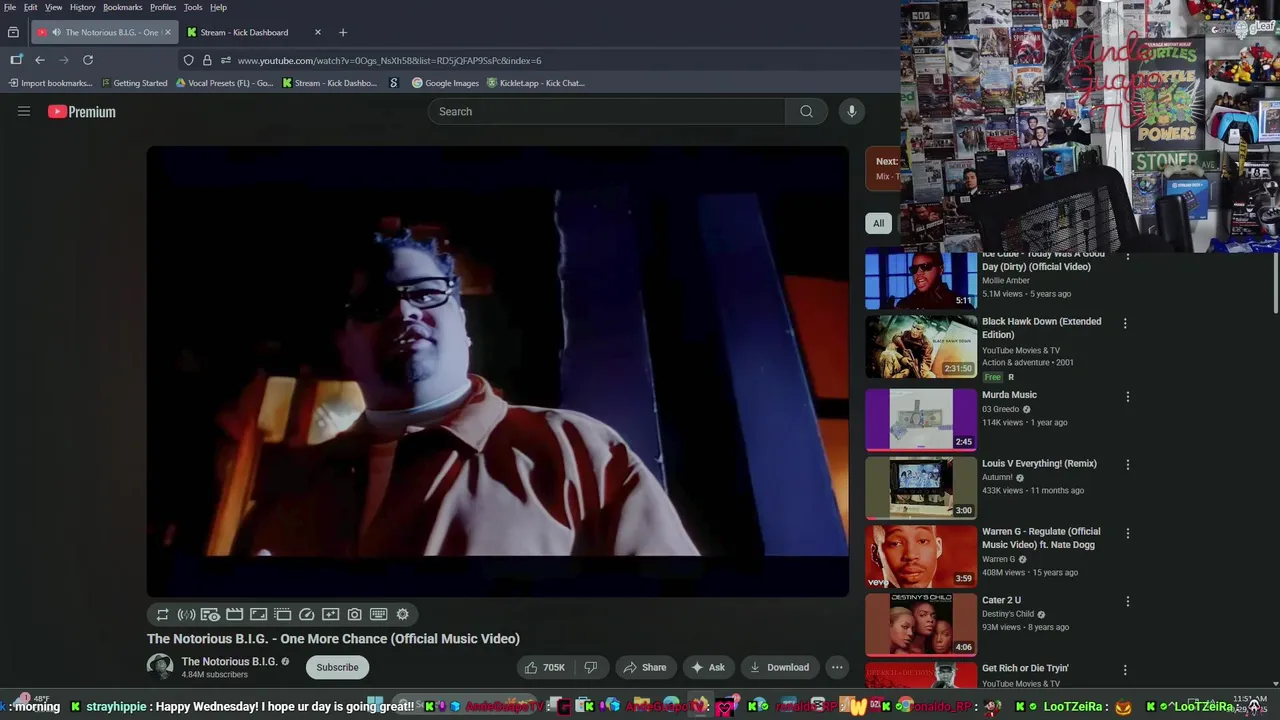
Task: Open options for Get Rich or Die Tryin'
Action: click(1125, 670)
